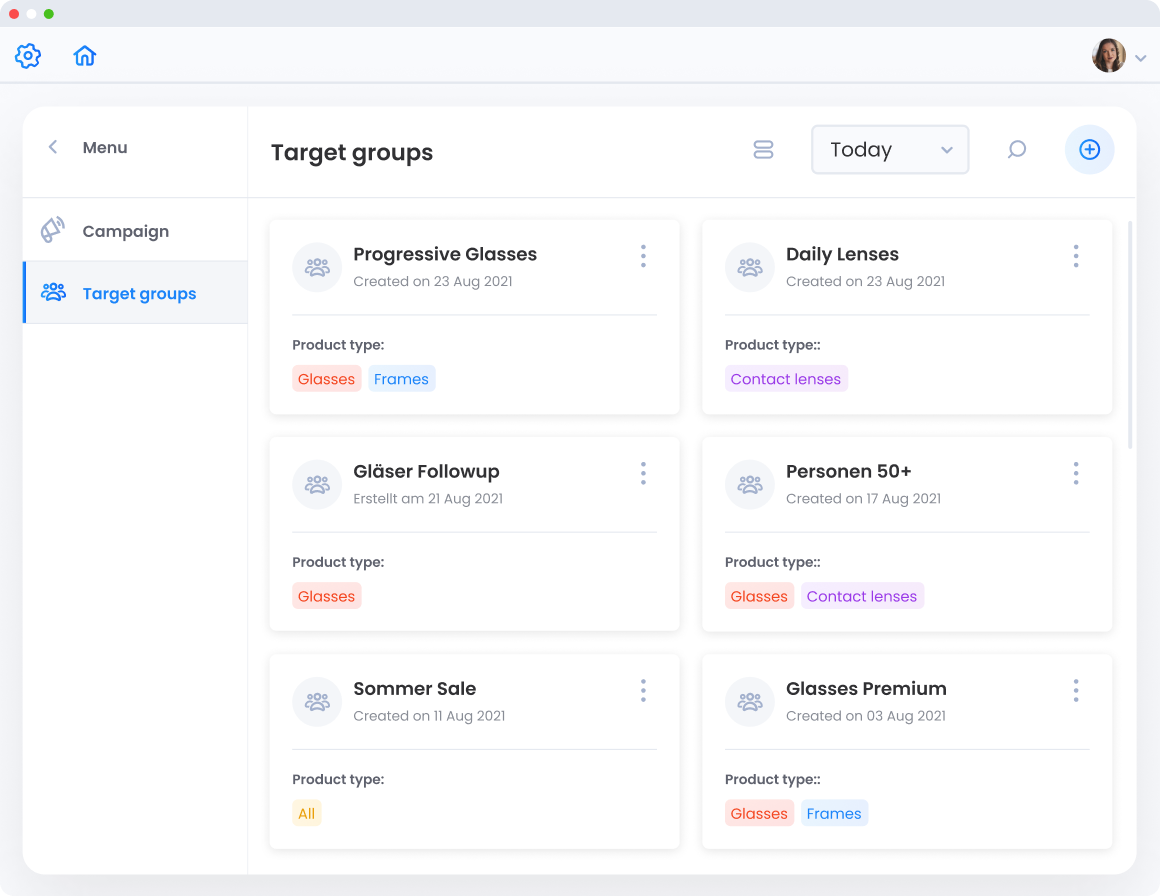Open Personen 50+ more options

click(x=1076, y=473)
